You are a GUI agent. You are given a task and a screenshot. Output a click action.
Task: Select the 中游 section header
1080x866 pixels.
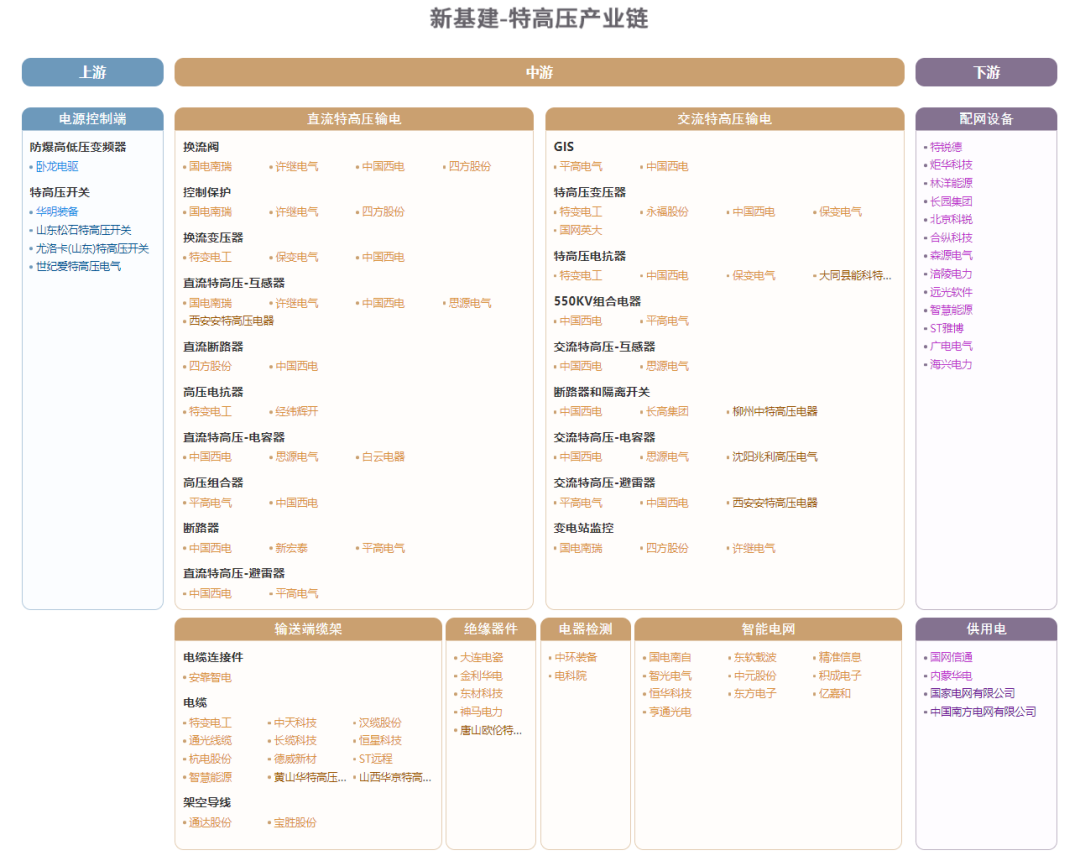(x=540, y=72)
